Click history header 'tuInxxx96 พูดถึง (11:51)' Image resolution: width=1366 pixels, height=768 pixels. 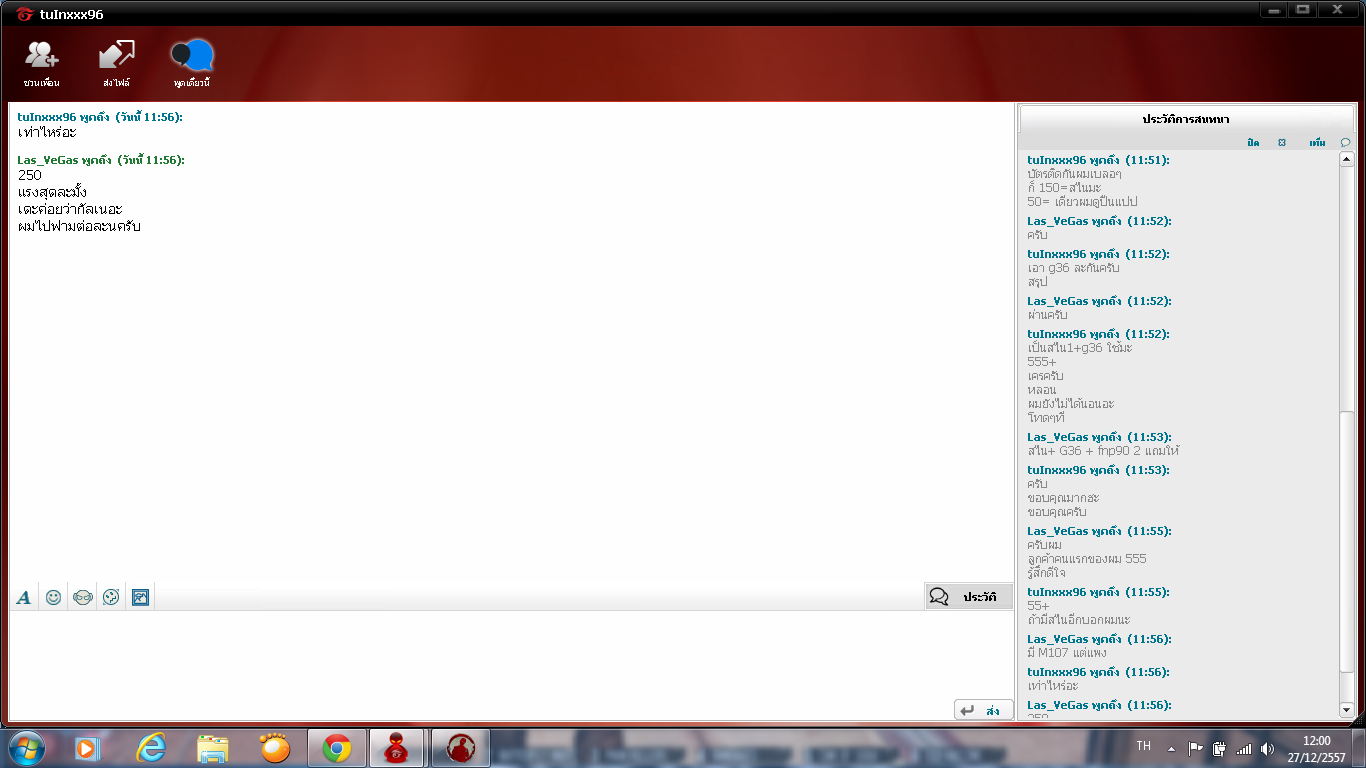click(1098, 160)
